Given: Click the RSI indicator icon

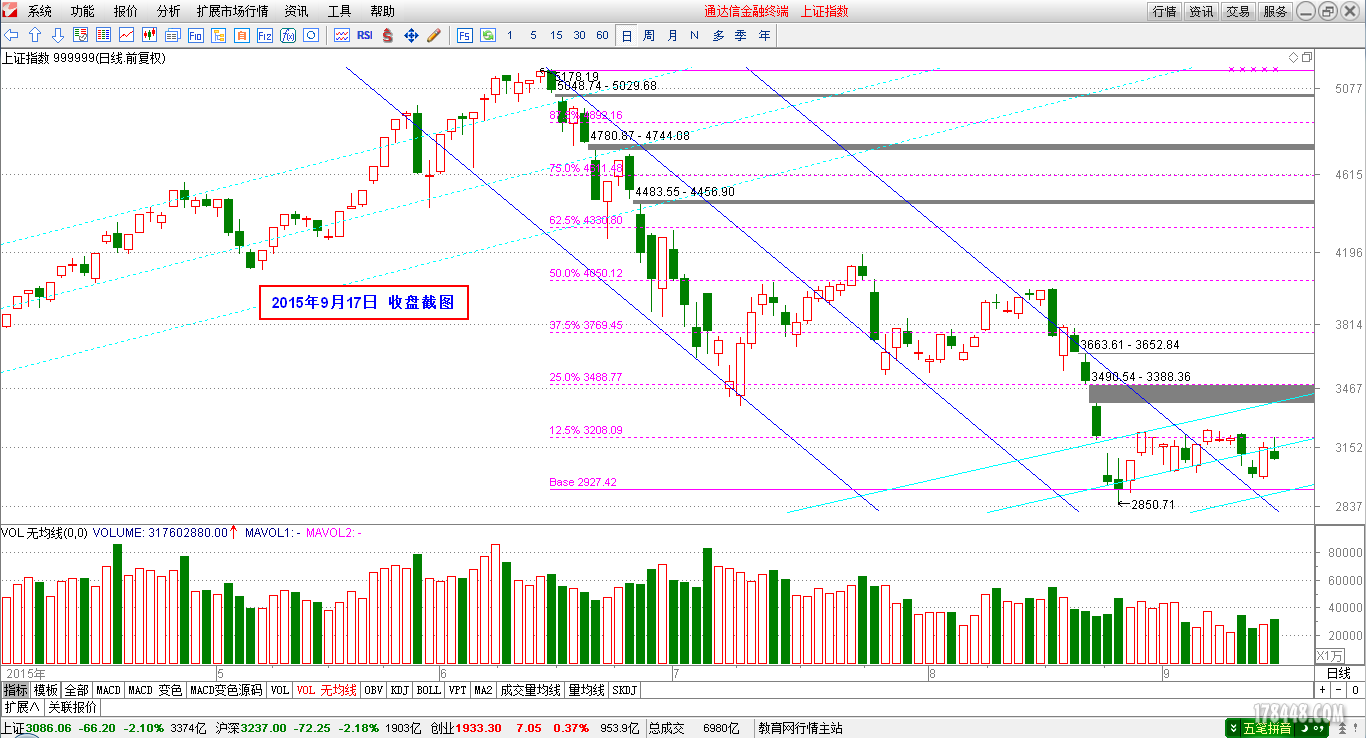Looking at the screenshot, I should pyautogui.click(x=365, y=35).
